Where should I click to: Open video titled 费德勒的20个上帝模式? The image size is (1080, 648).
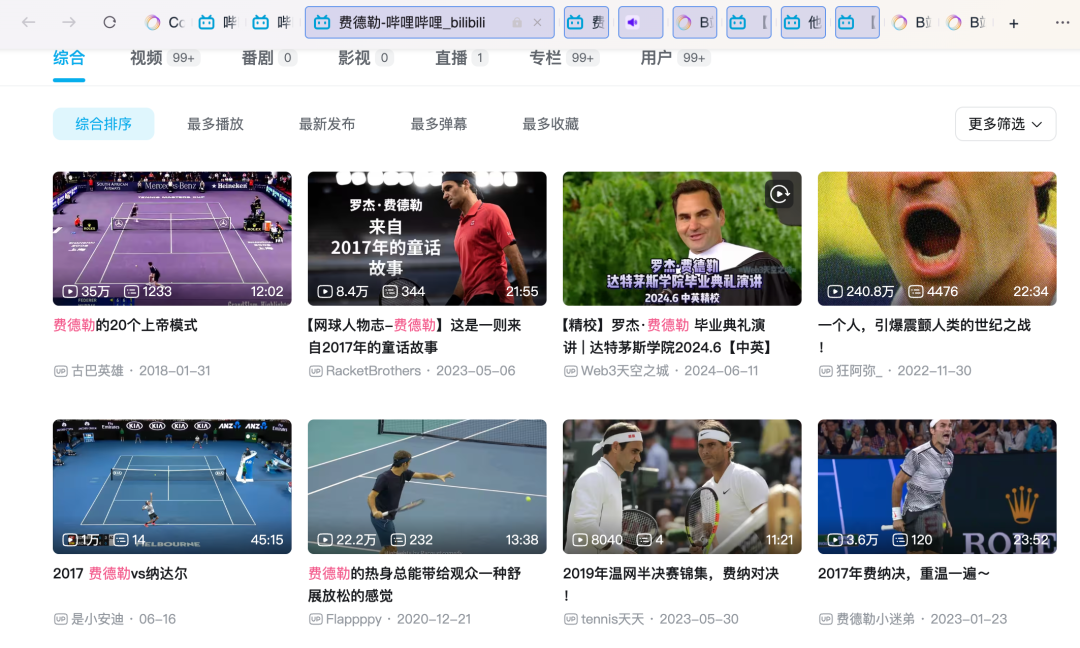[125, 325]
